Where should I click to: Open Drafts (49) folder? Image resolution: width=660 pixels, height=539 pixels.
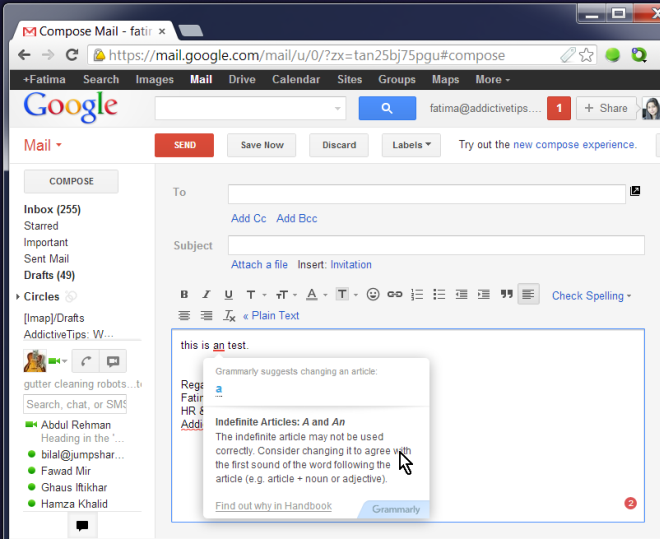49,275
